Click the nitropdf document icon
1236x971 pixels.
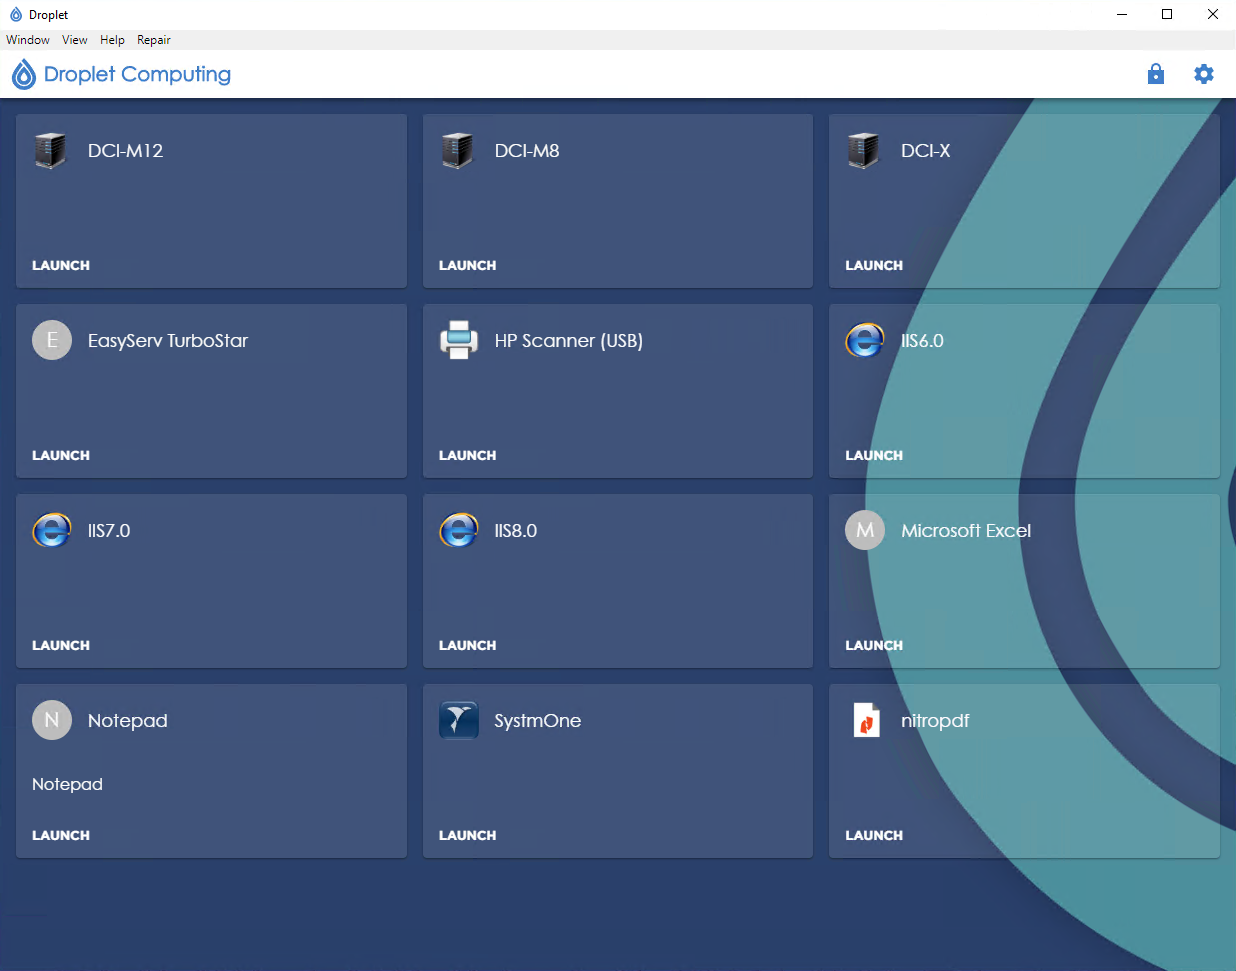pyautogui.click(x=866, y=720)
